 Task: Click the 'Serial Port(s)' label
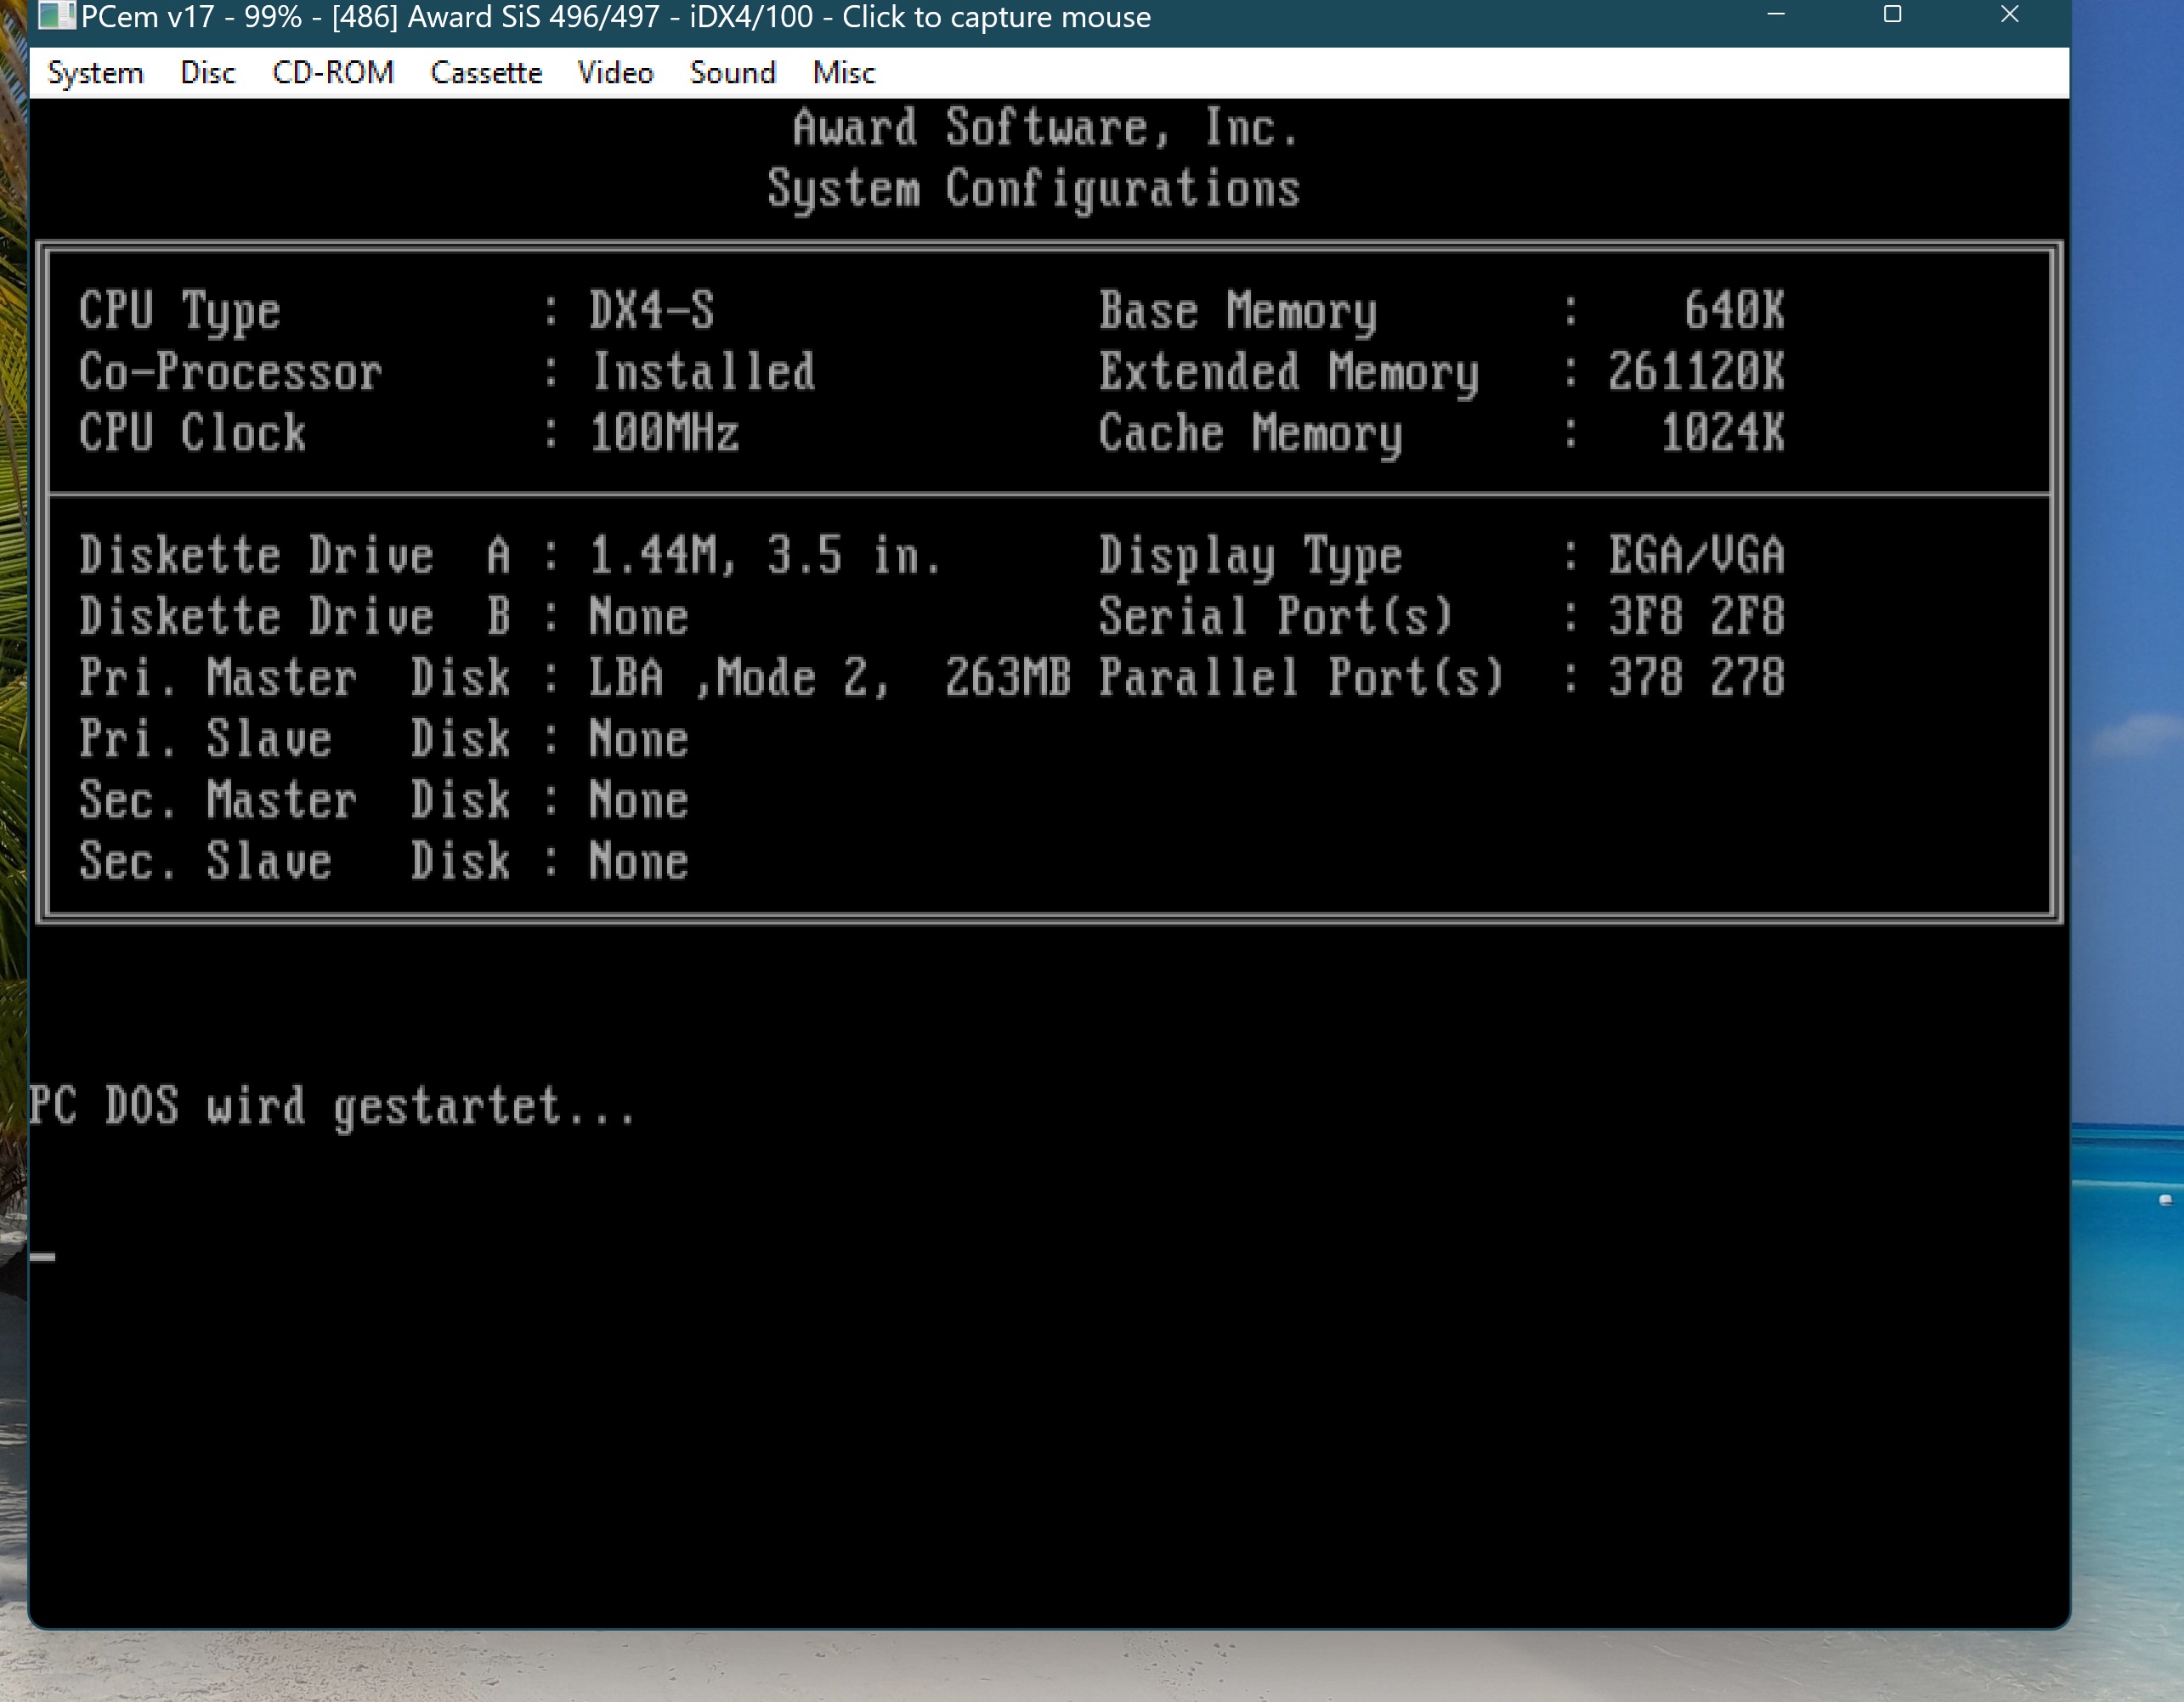point(1276,617)
